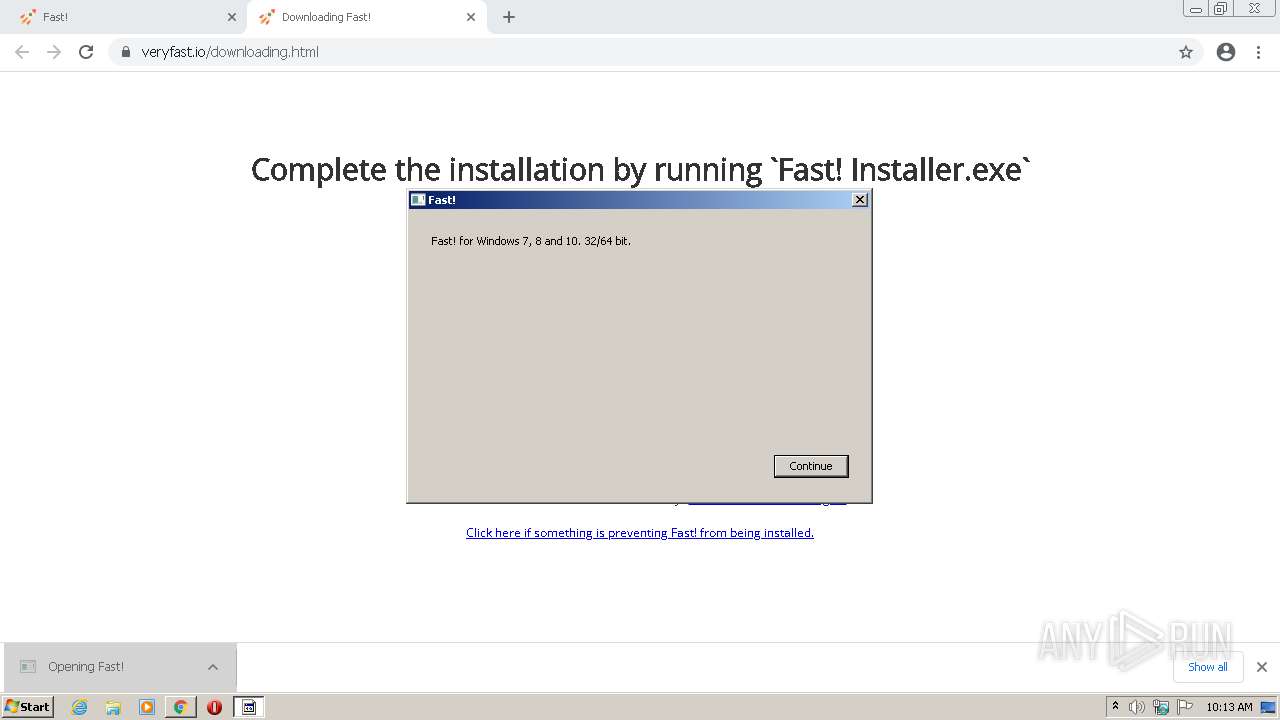The image size is (1280, 720).
Task: Open the red Opera taskbar icon
Action: tap(214, 707)
